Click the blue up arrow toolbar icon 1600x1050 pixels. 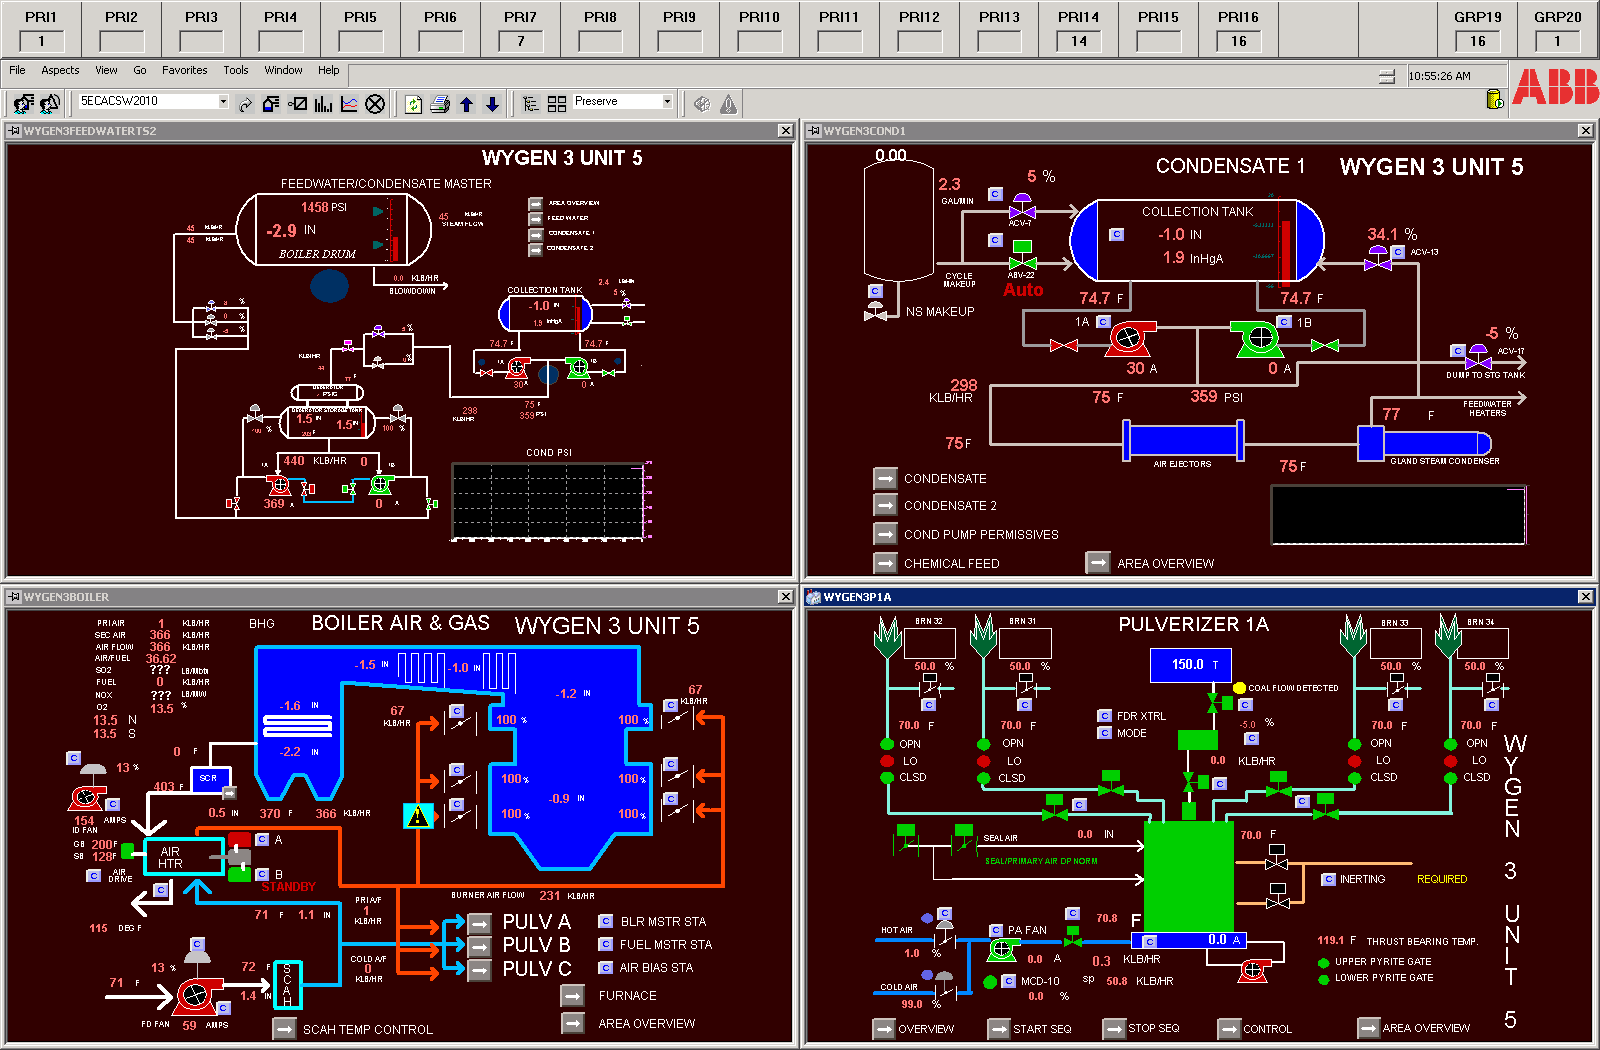[x=466, y=104]
